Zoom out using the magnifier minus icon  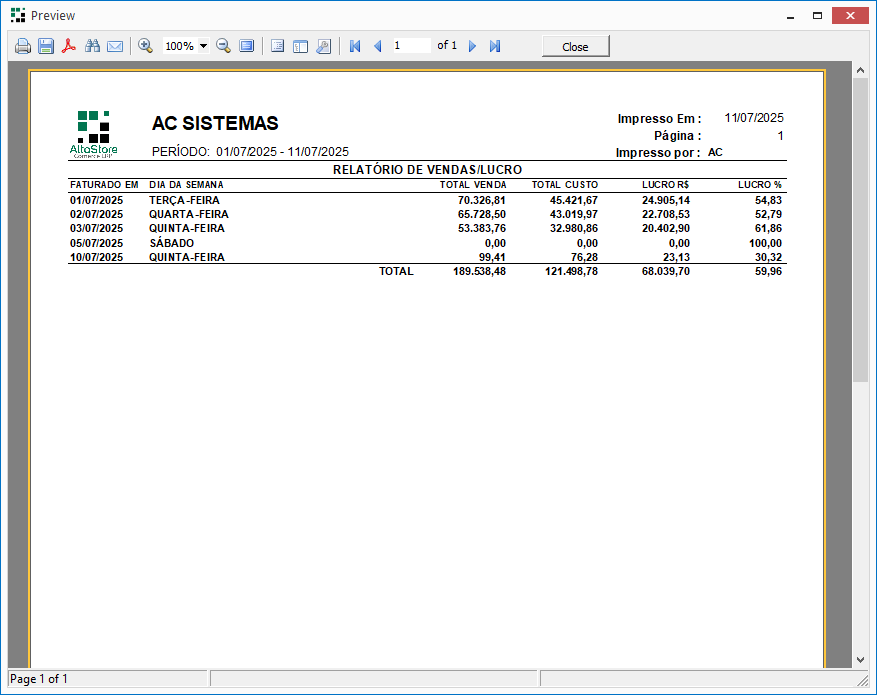point(224,46)
